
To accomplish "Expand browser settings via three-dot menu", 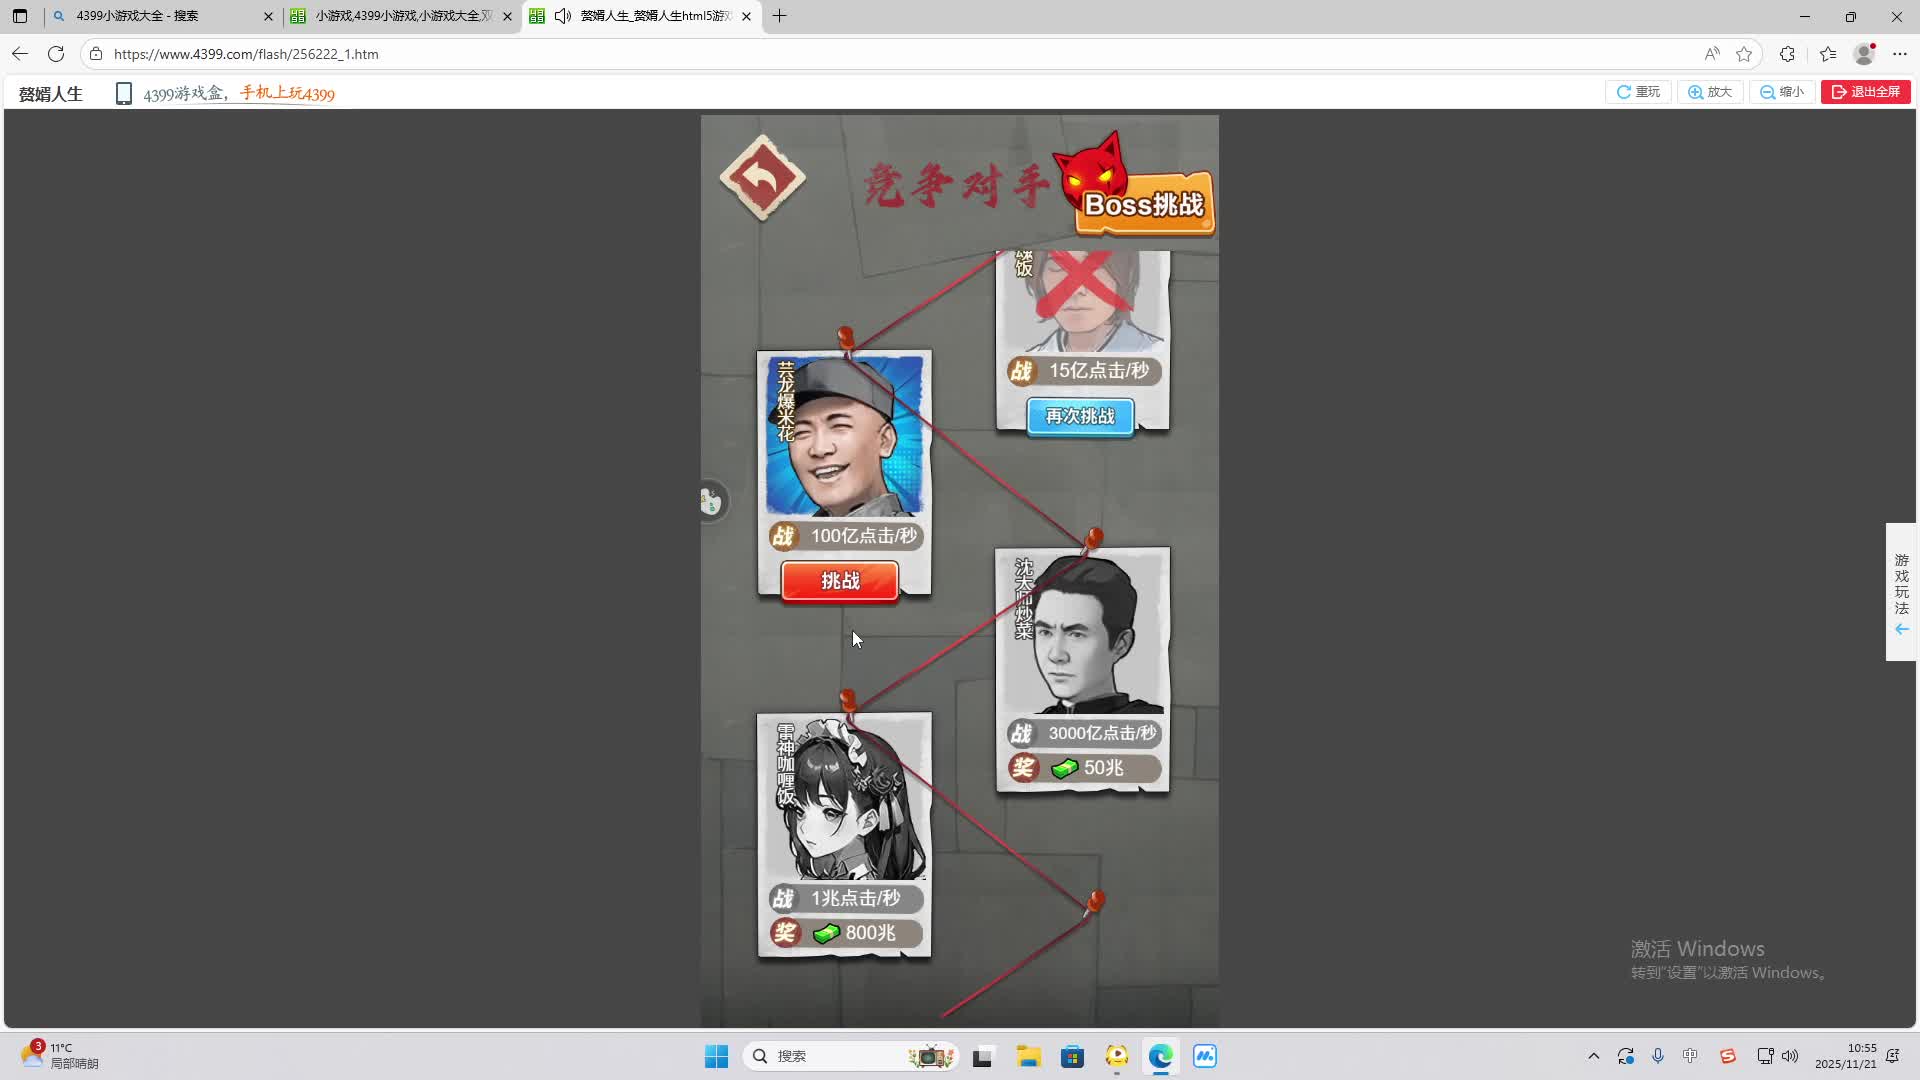I will pos(1899,54).
